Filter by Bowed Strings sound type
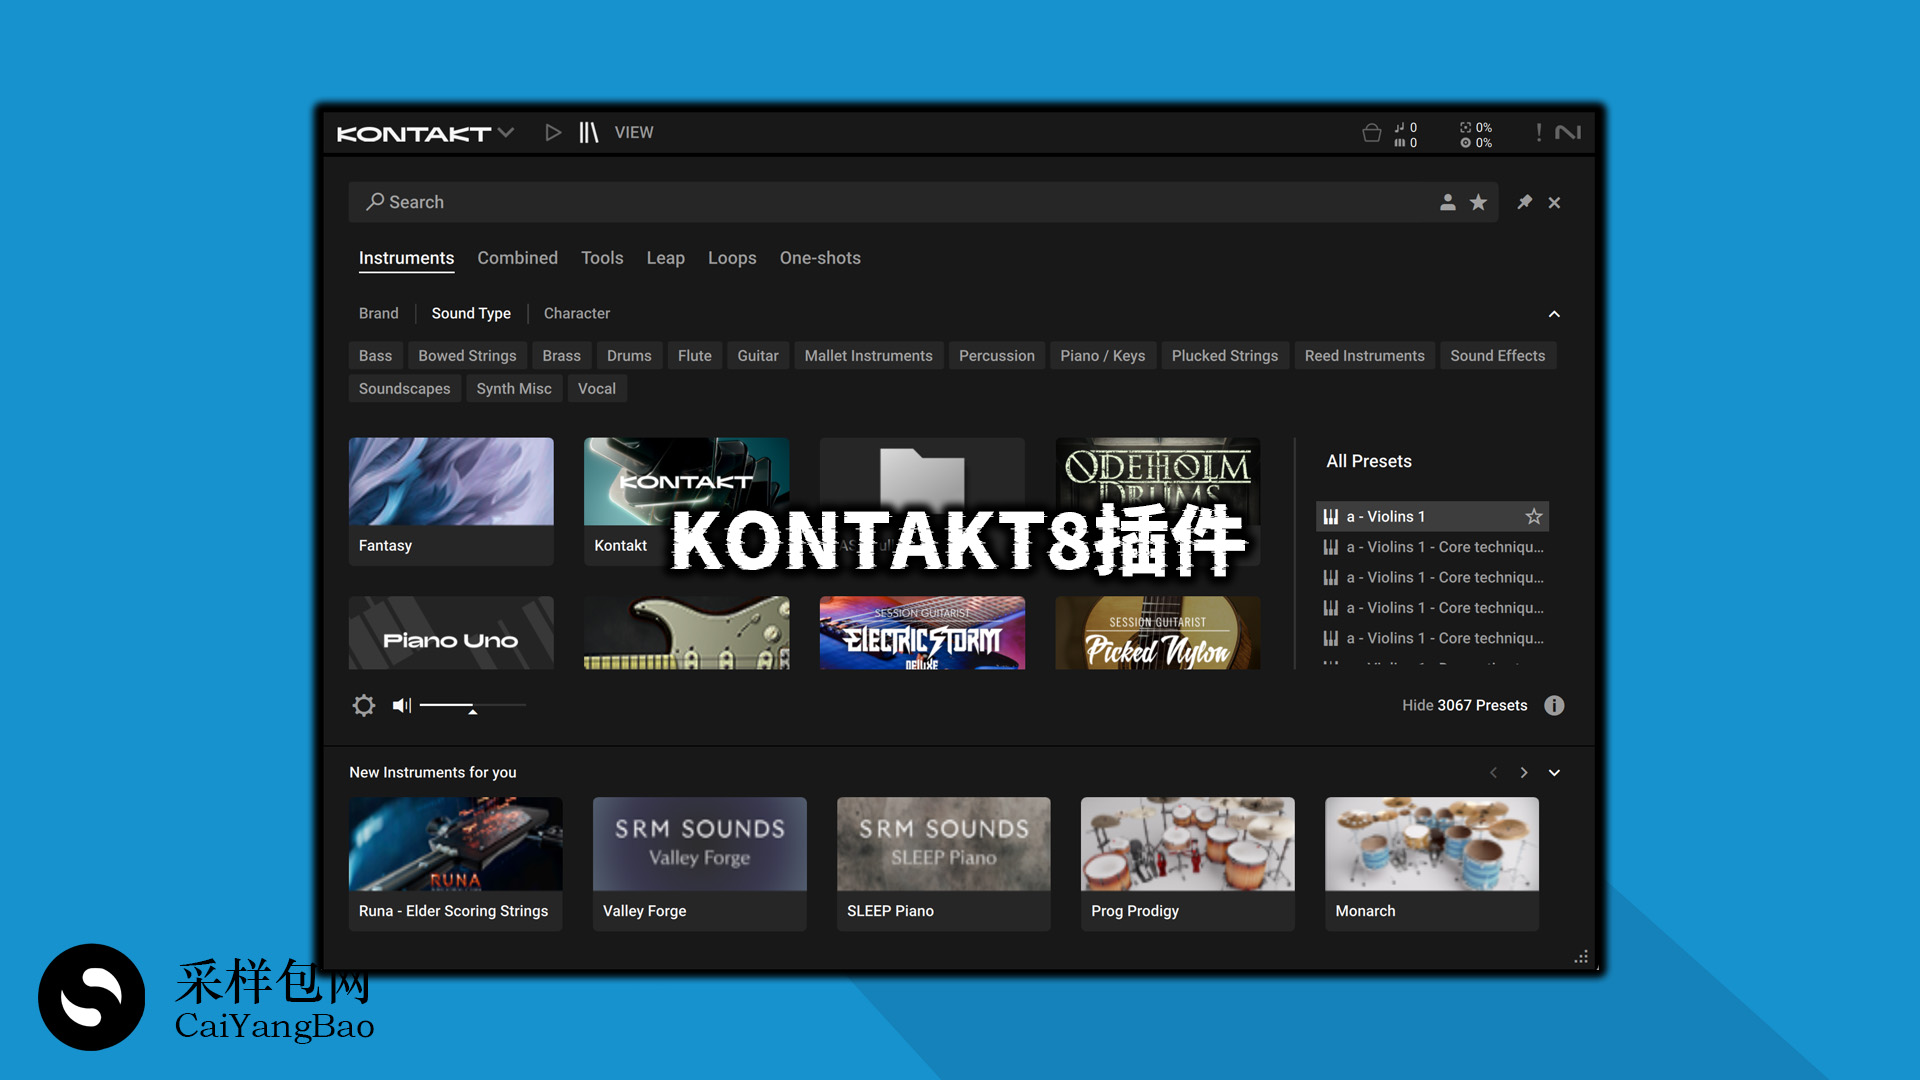The height and width of the screenshot is (1080, 1920). 467,355
